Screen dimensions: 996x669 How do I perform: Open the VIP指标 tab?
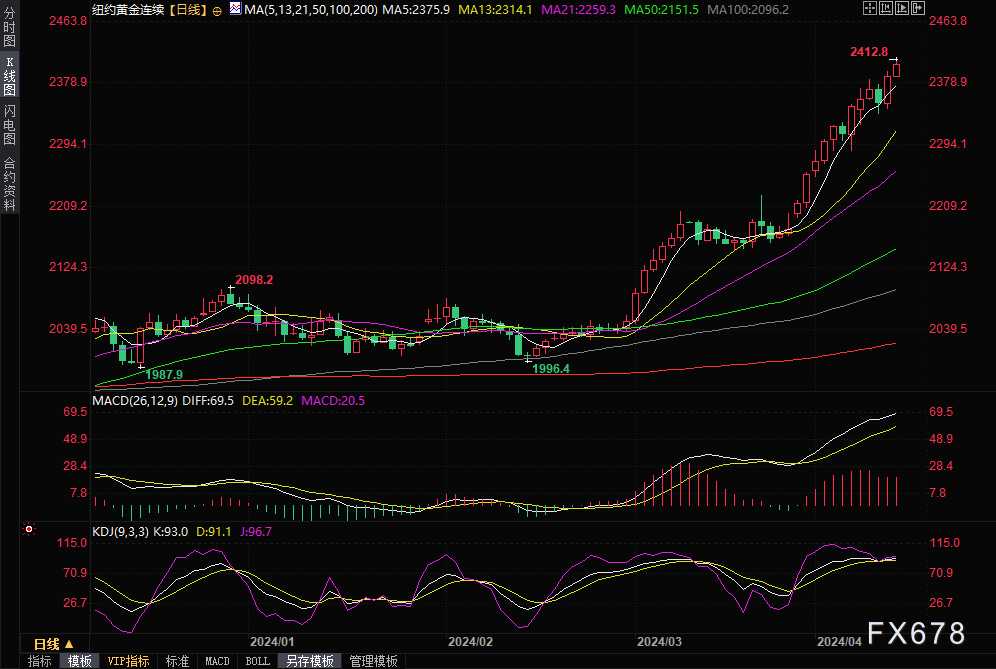[128, 661]
